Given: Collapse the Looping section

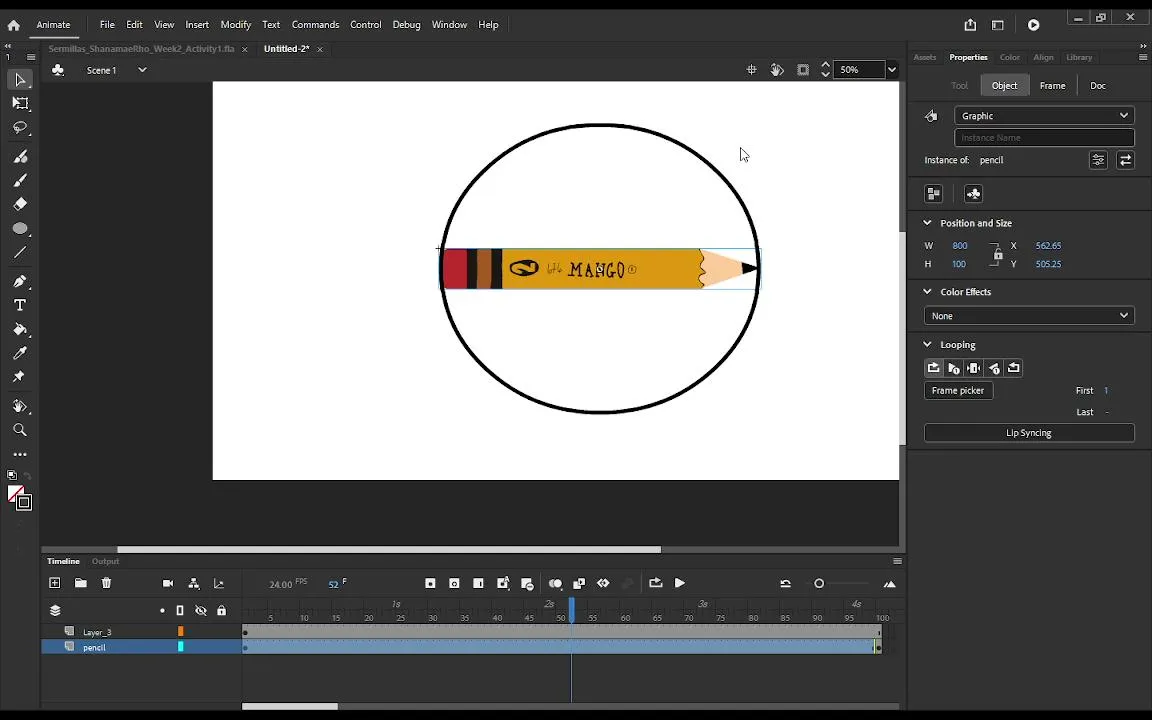Looking at the screenshot, I should 927,345.
